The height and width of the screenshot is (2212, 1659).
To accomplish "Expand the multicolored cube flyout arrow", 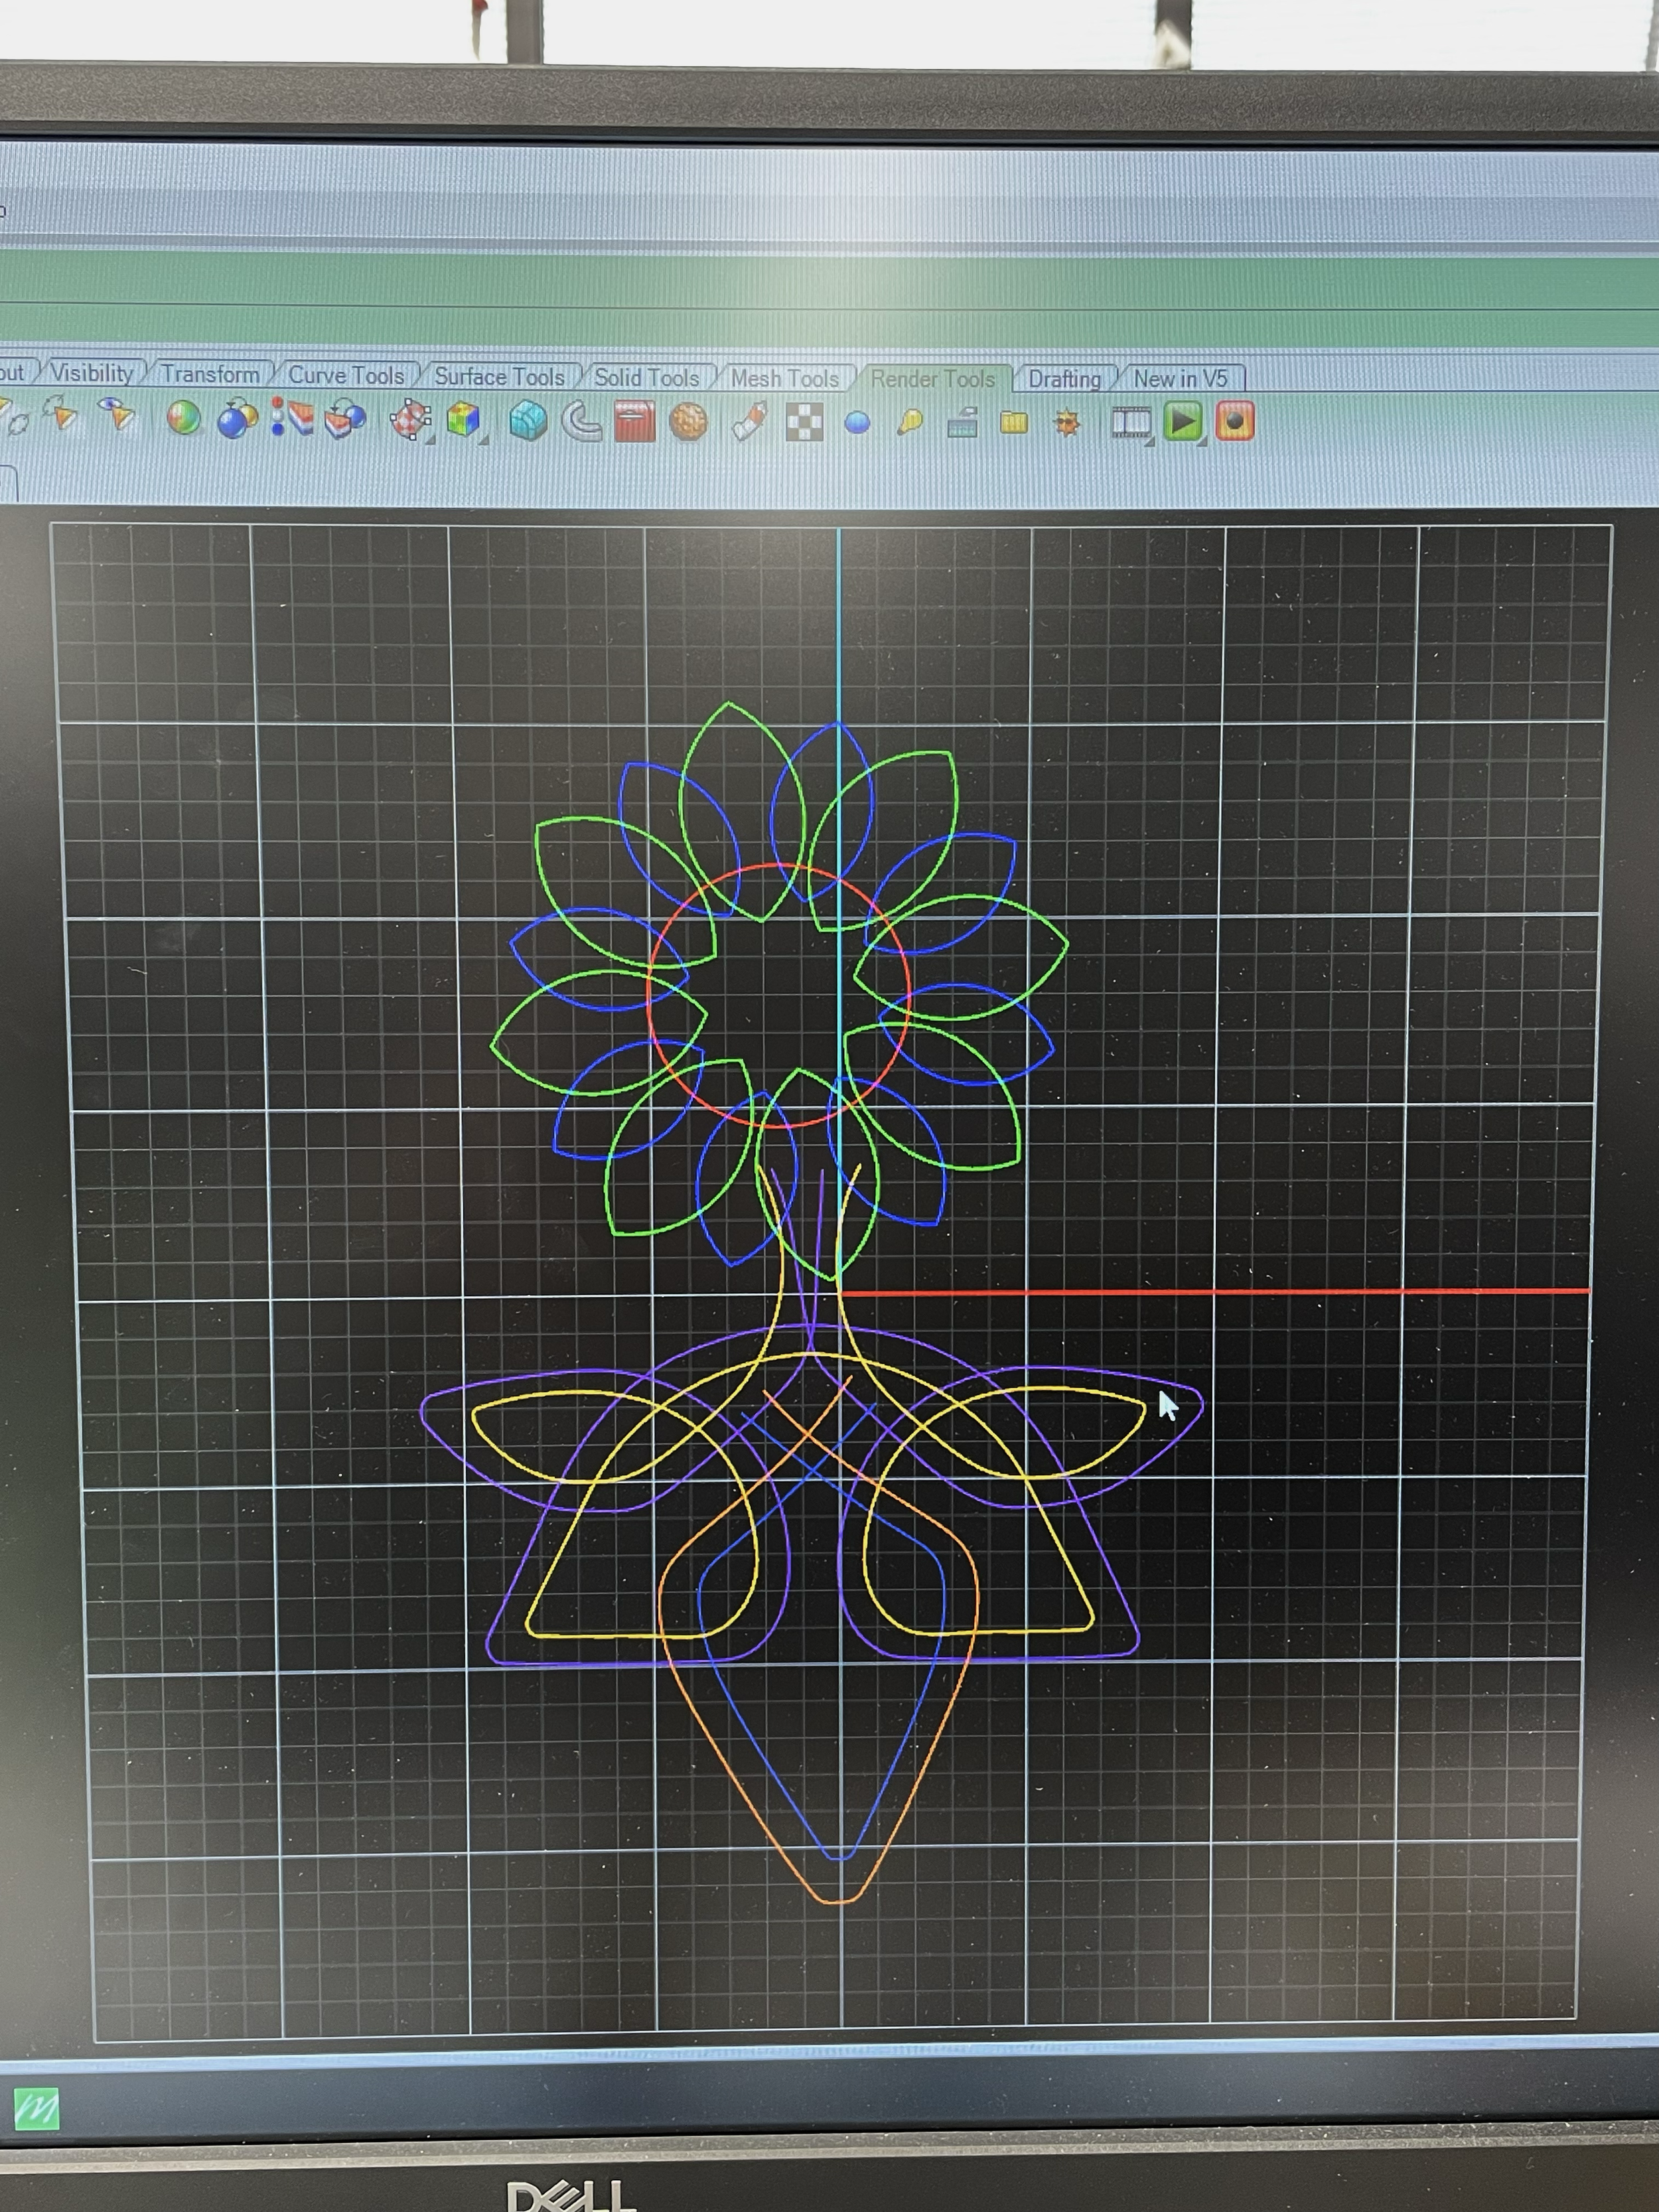I will [x=484, y=440].
